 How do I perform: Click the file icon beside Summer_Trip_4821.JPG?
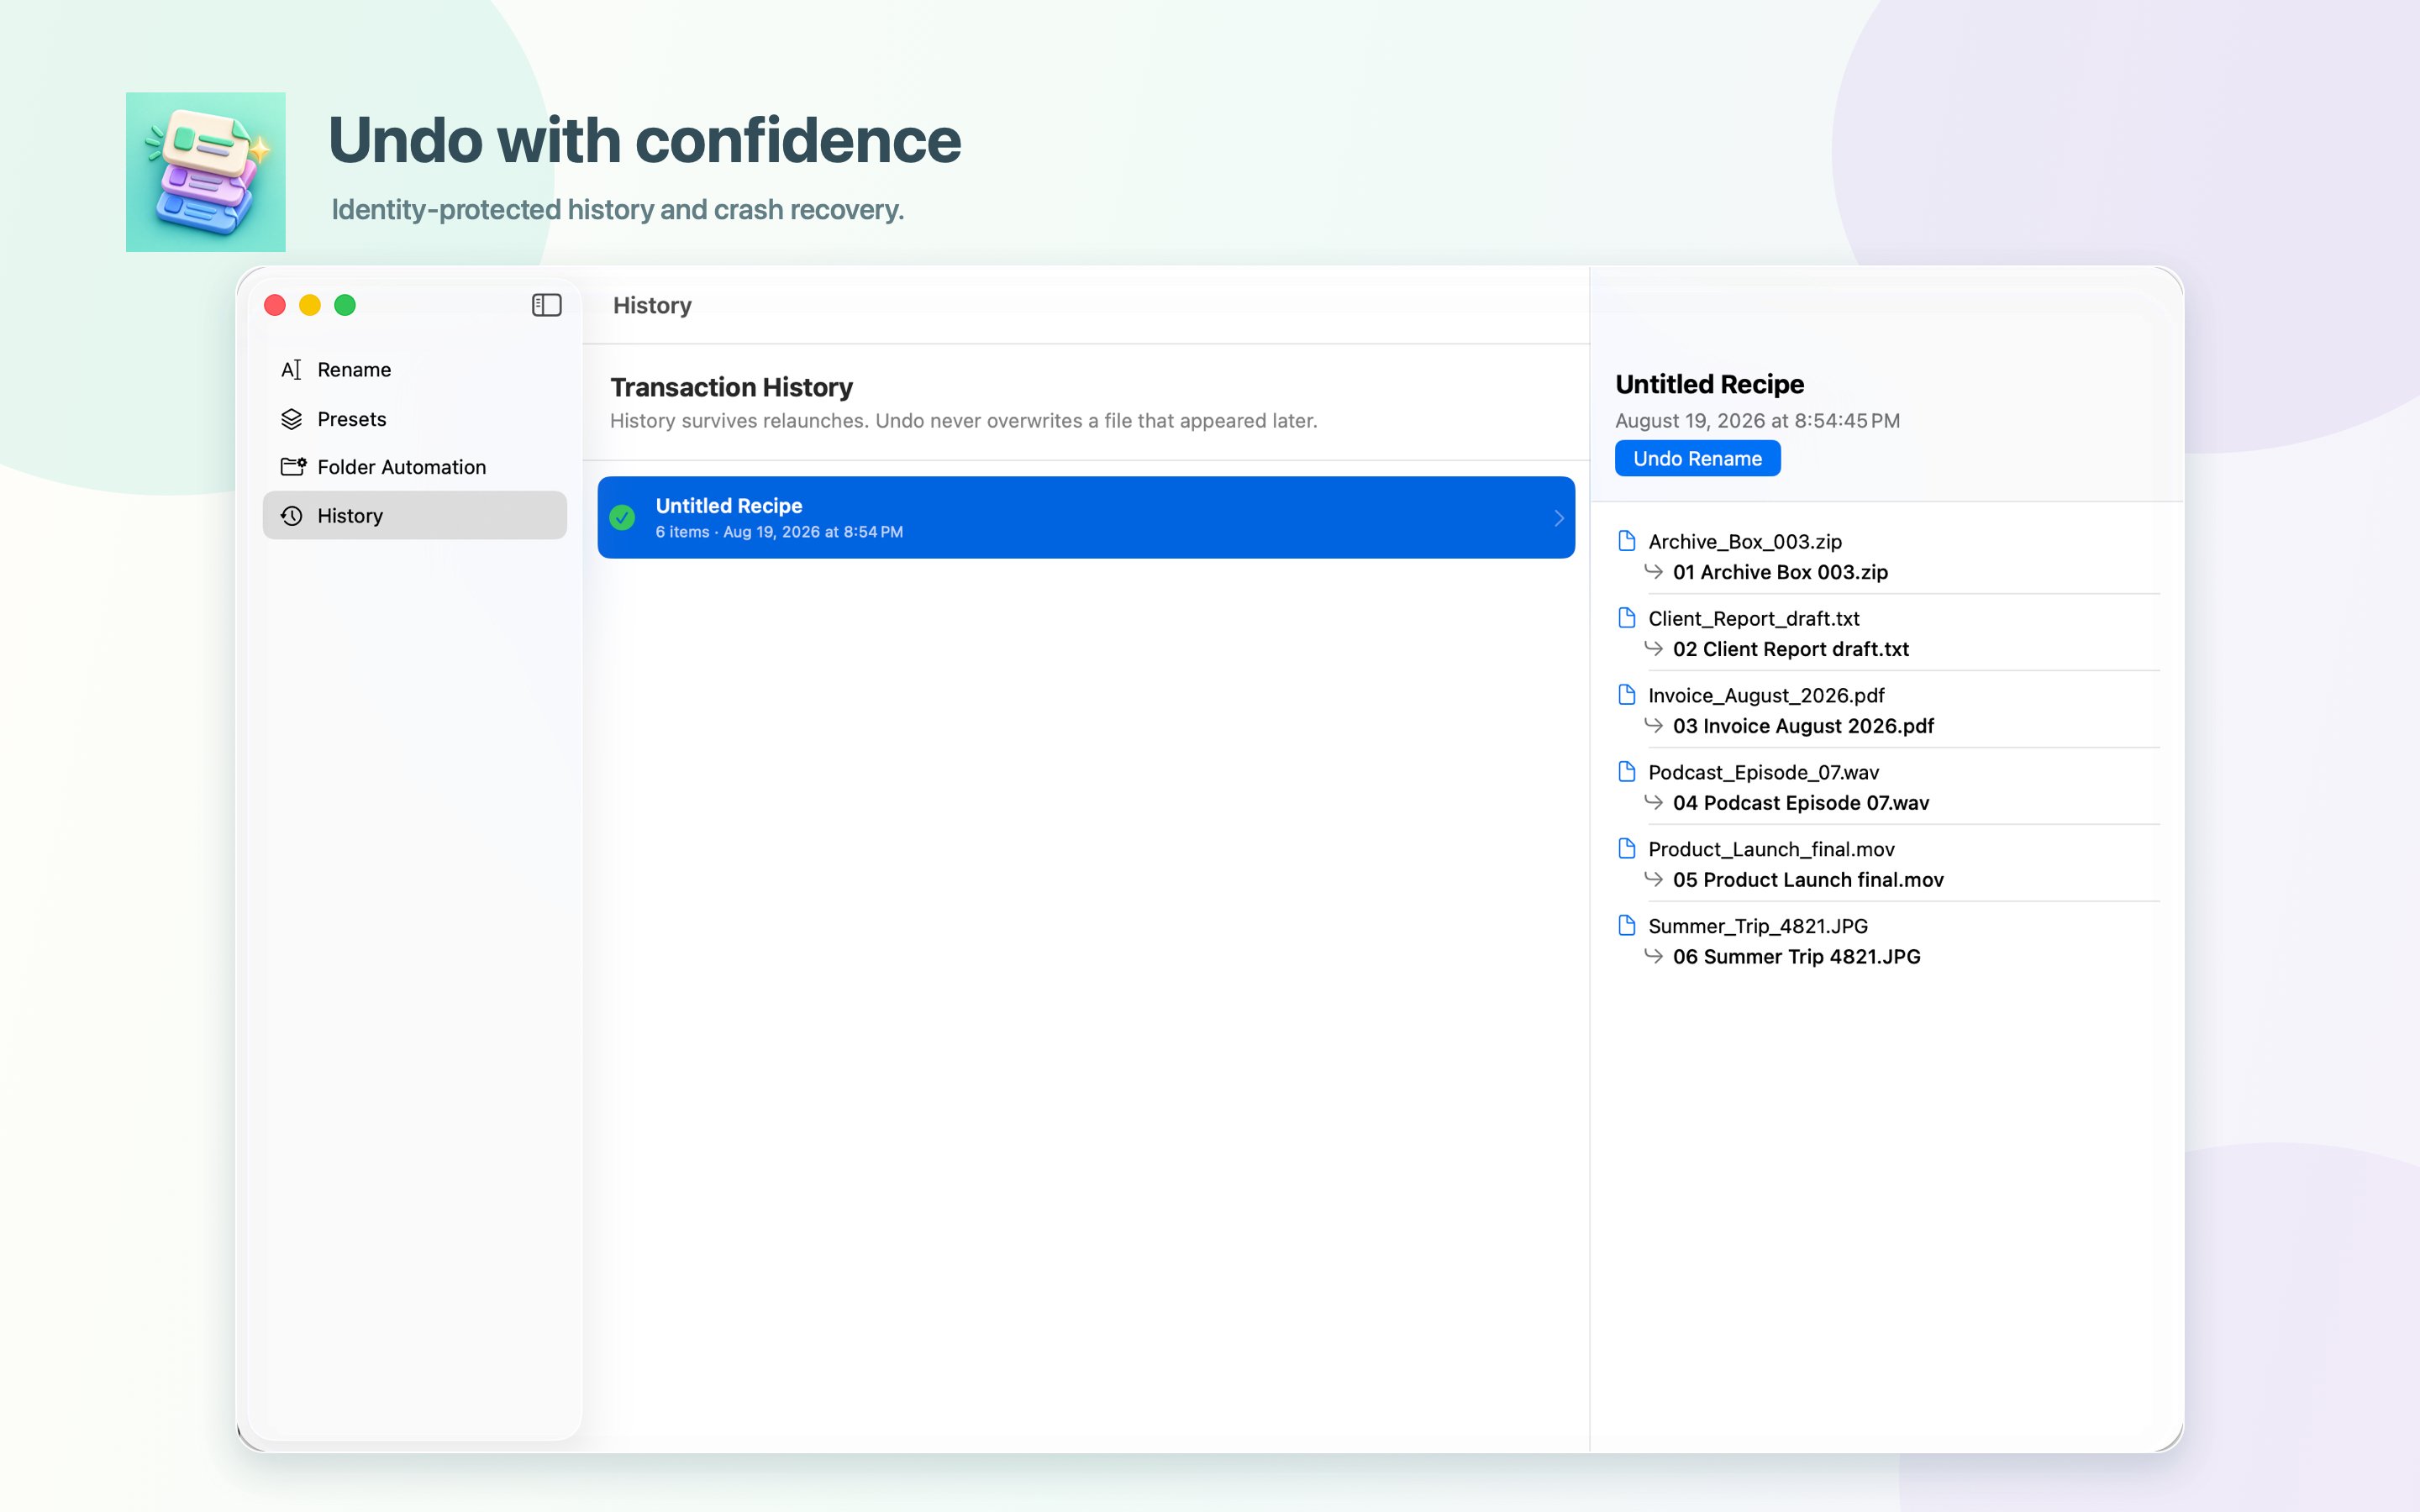tap(1627, 926)
